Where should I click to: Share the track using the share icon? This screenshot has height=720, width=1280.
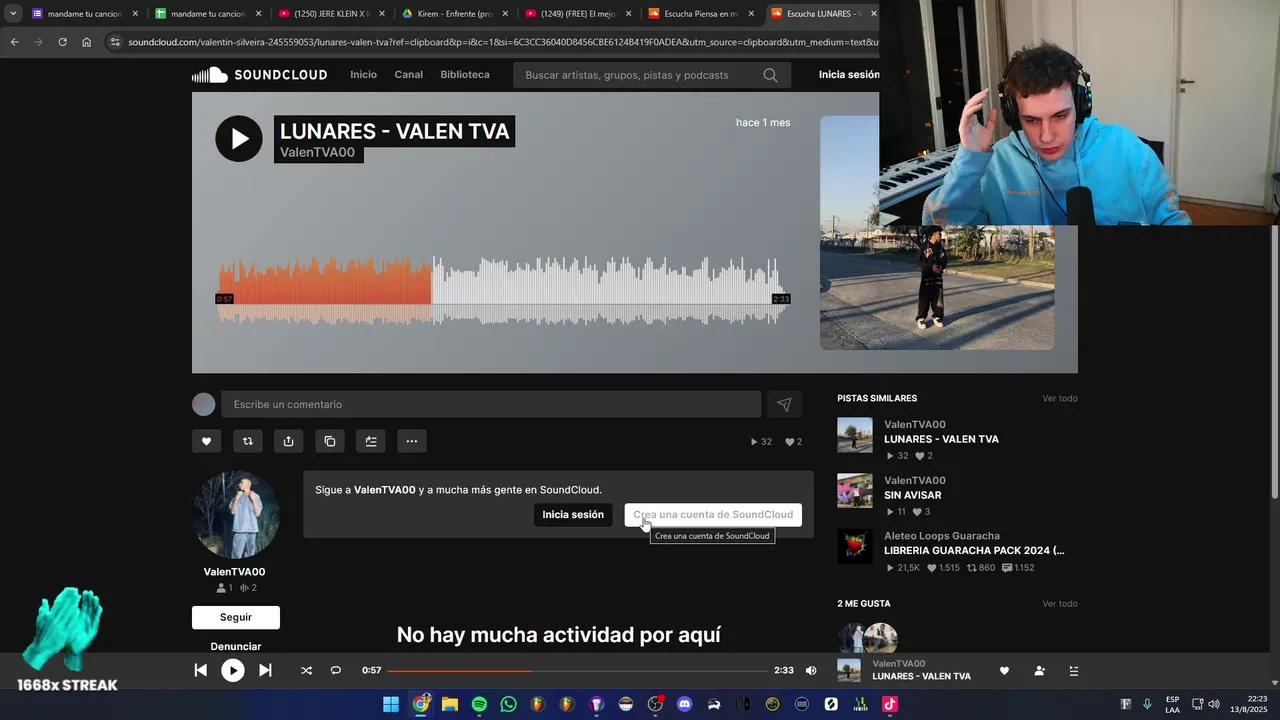(x=288, y=441)
